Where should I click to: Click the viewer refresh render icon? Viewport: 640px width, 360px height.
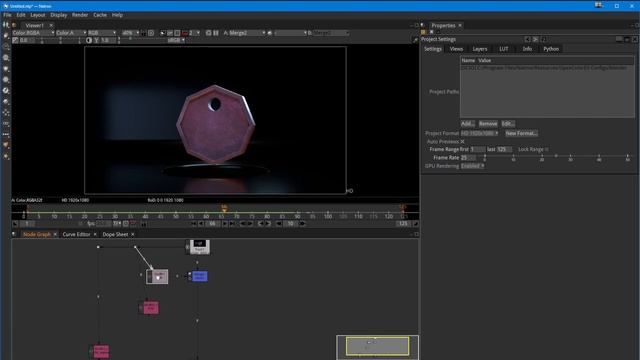coord(209,33)
